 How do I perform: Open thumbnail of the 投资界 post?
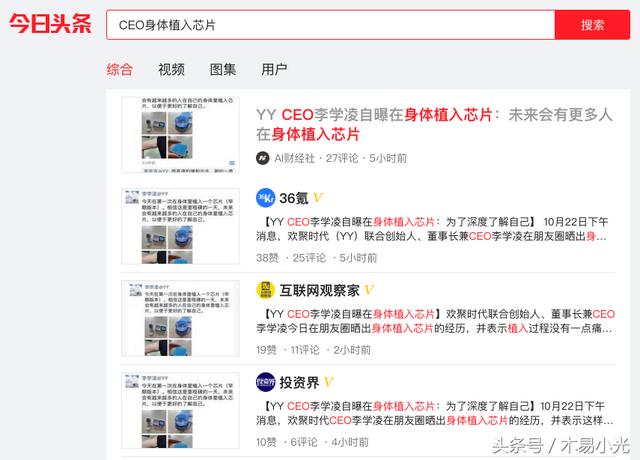(x=180, y=410)
